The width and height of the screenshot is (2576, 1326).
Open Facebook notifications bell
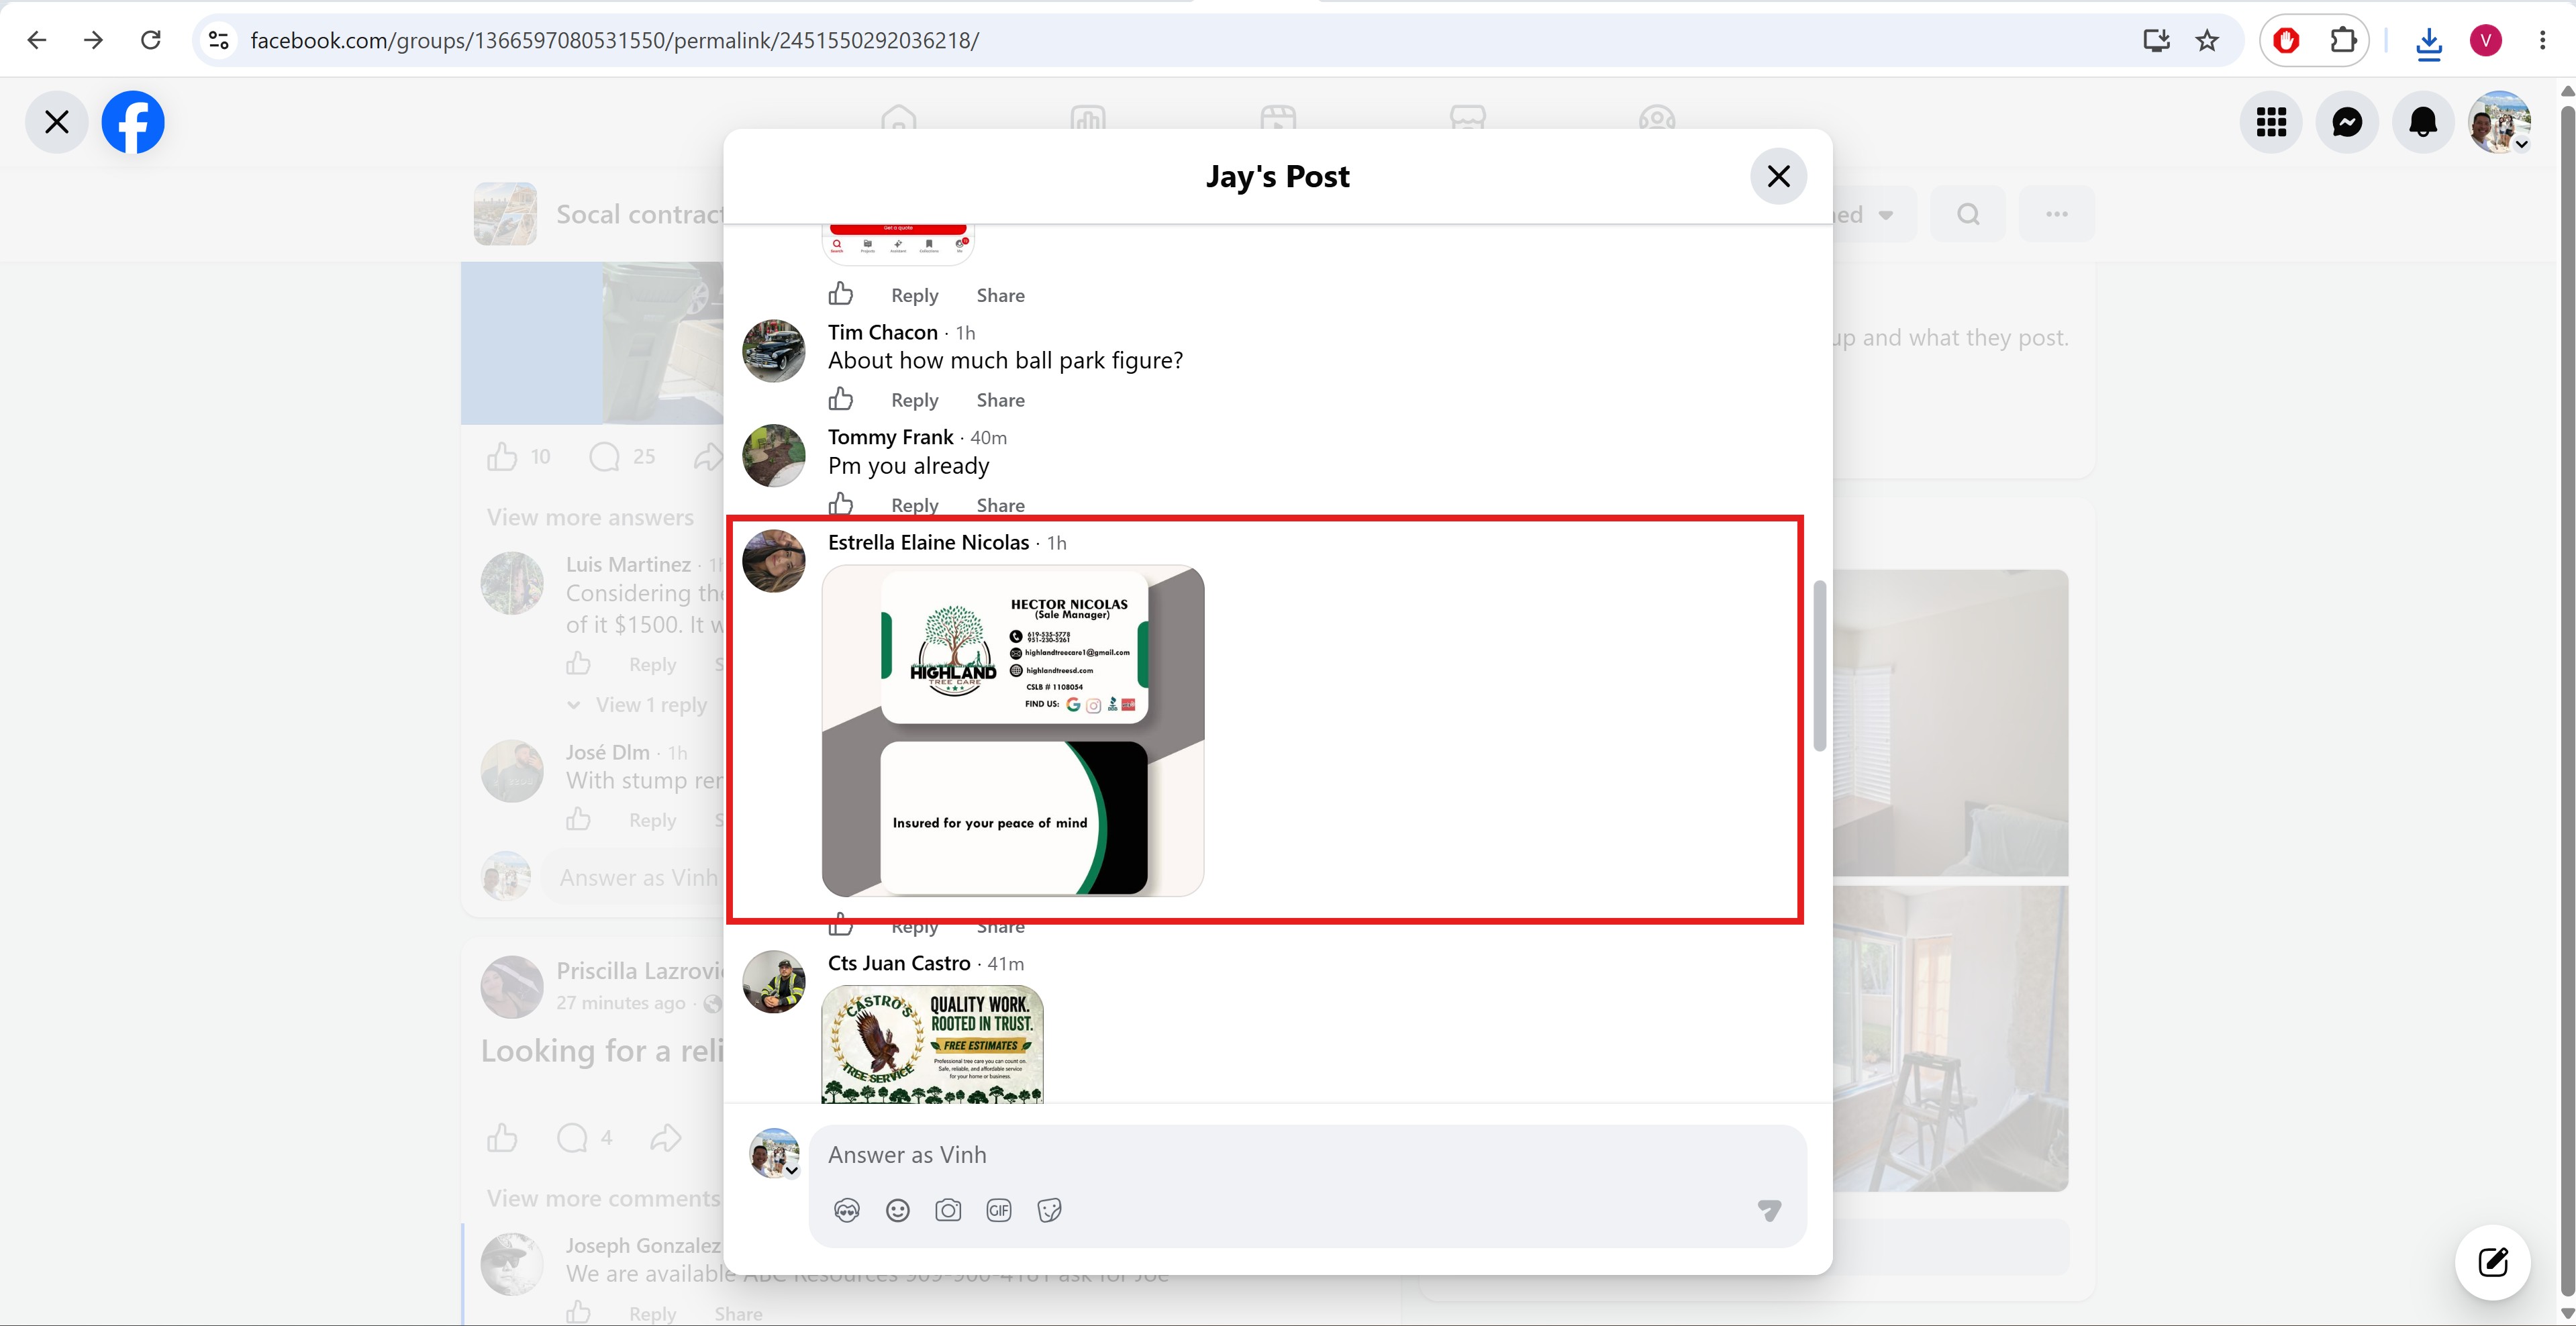pos(2423,122)
